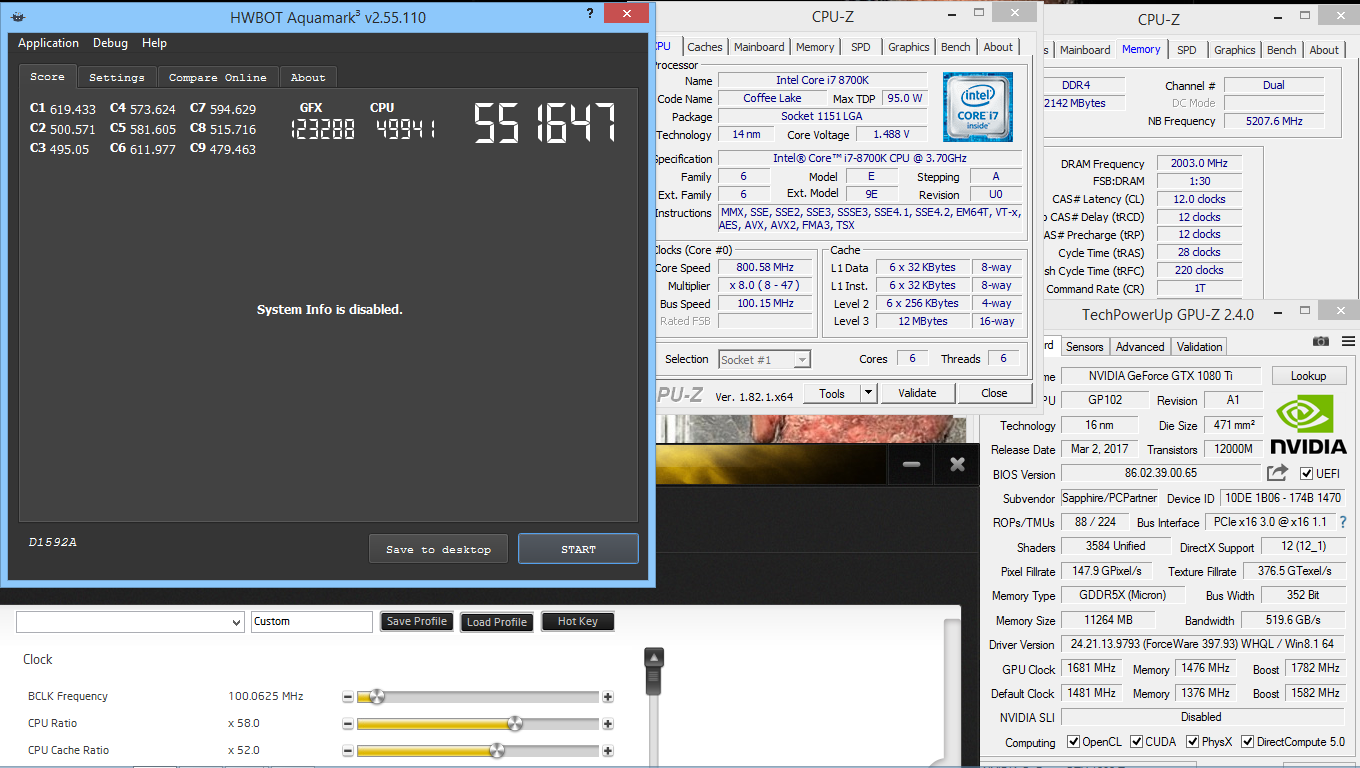Select the Score tab in Aquamark
Viewport: 1360px width, 768px height.
[x=47, y=76]
